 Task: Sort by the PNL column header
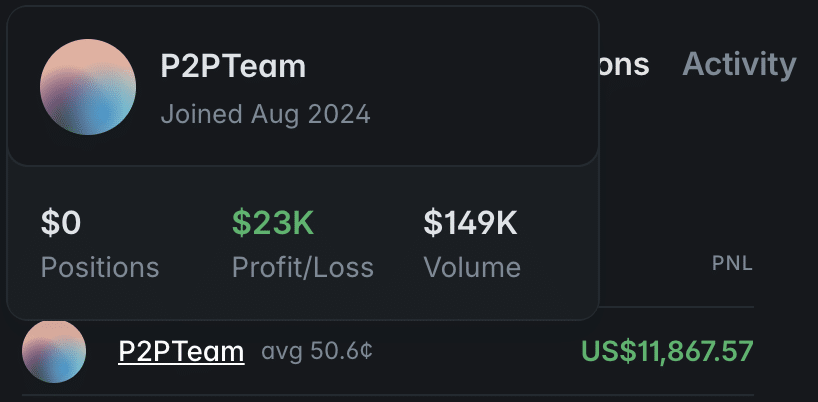732,264
